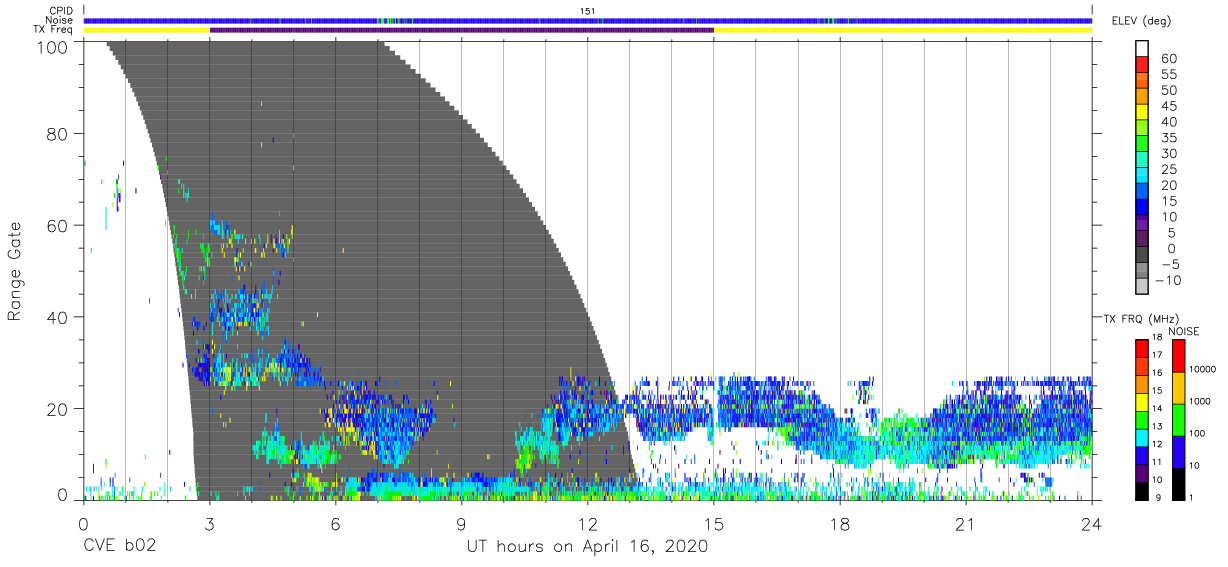Pick the black bottom segment of TX FRQ bar
The height and width of the screenshot is (567, 1228).
click(1142, 491)
